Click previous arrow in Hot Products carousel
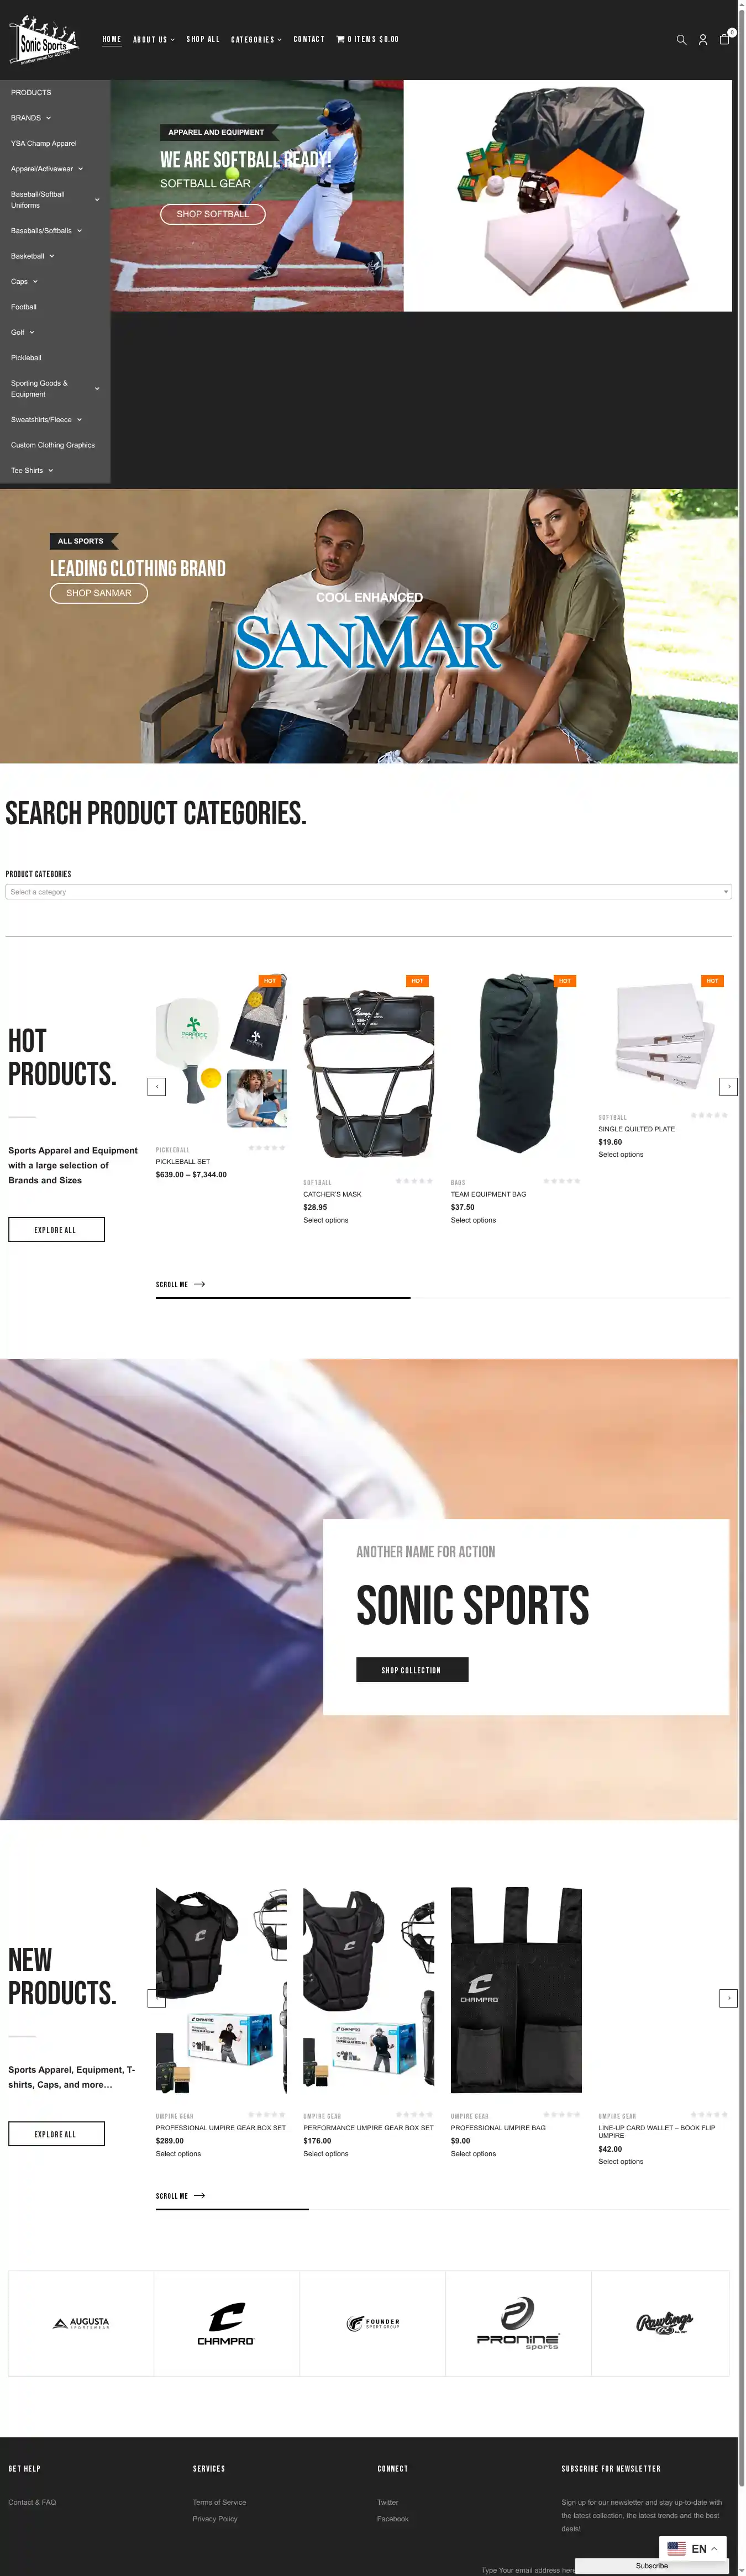 pyautogui.click(x=157, y=1086)
